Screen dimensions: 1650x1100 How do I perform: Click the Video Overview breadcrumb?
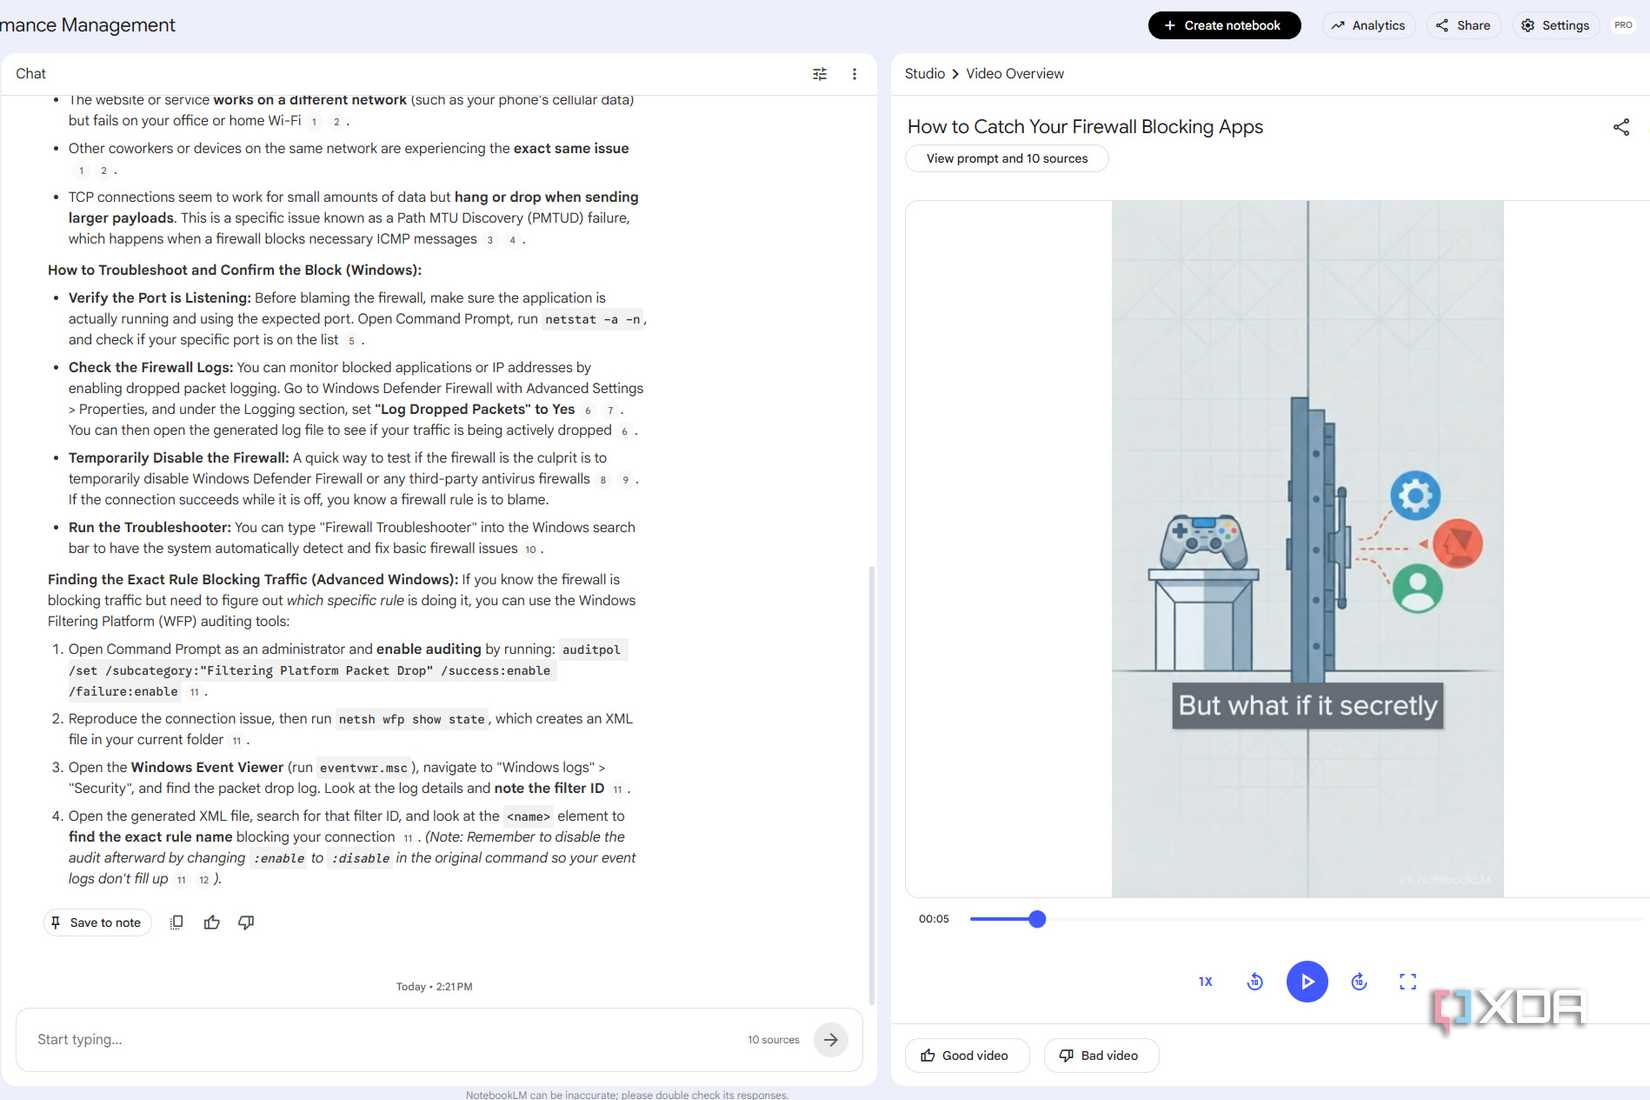pos(1014,74)
